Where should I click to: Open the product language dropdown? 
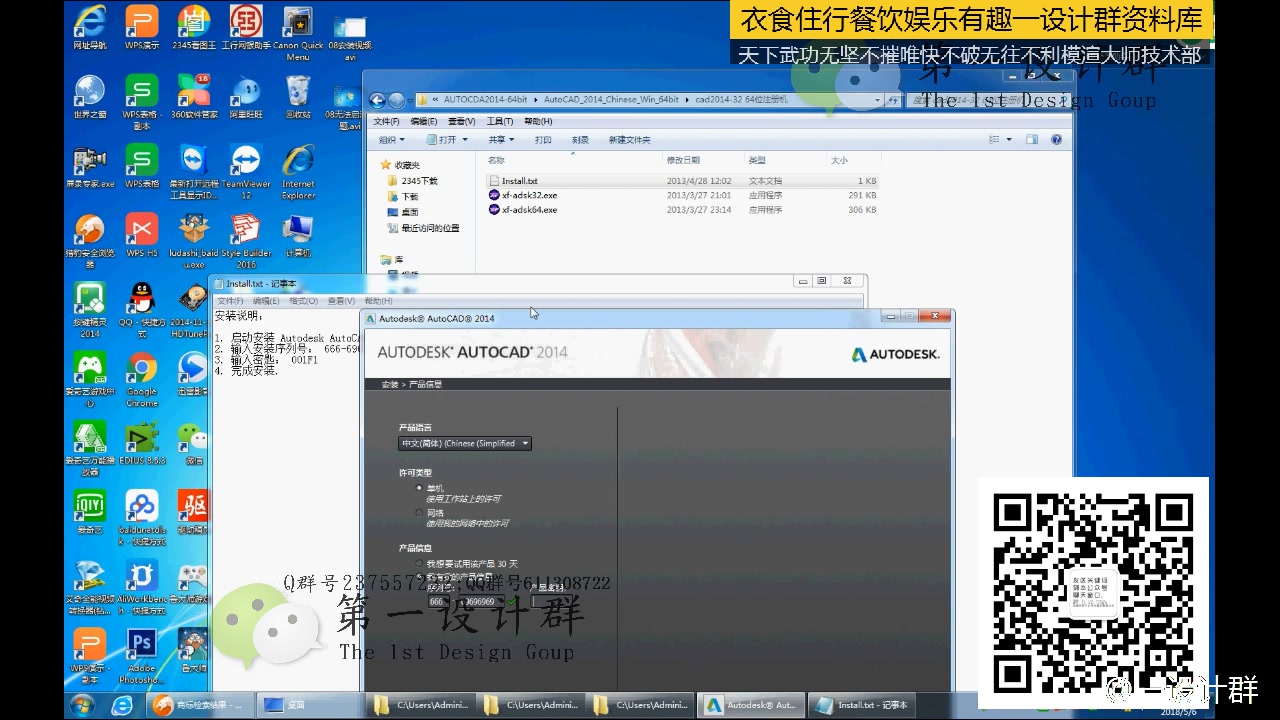coord(465,443)
